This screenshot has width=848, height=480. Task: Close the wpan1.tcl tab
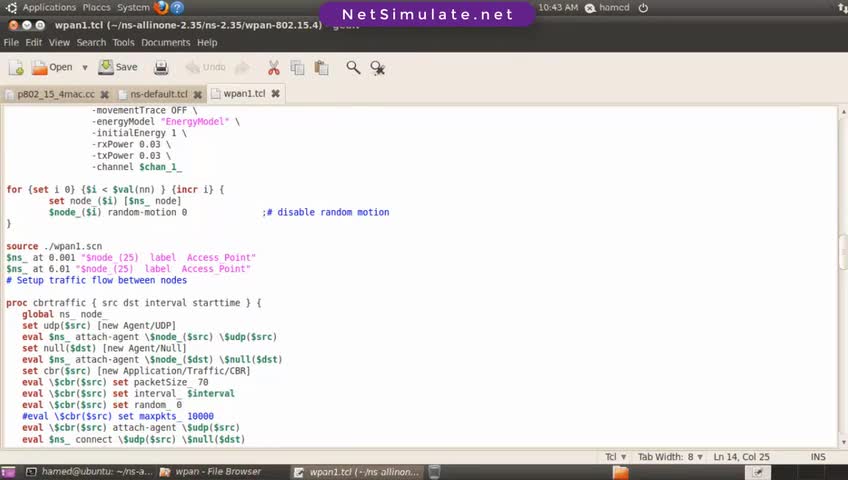(x=276, y=94)
